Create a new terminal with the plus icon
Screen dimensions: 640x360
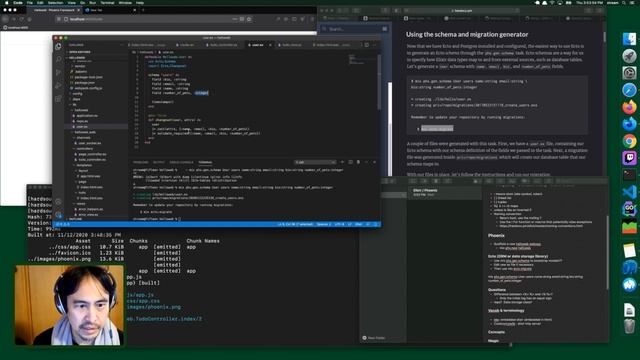[342, 162]
